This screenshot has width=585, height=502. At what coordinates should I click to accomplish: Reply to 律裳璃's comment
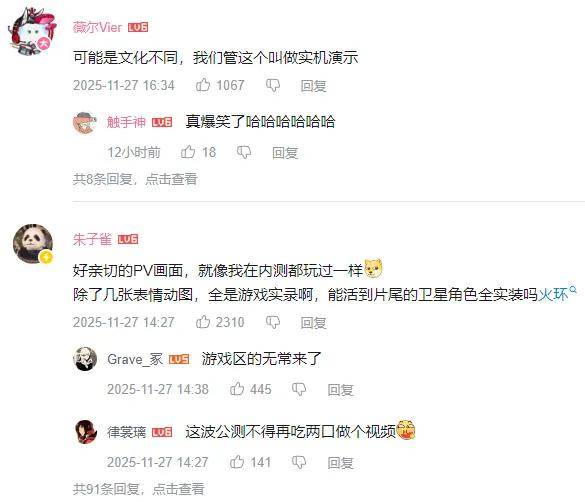[341, 463]
